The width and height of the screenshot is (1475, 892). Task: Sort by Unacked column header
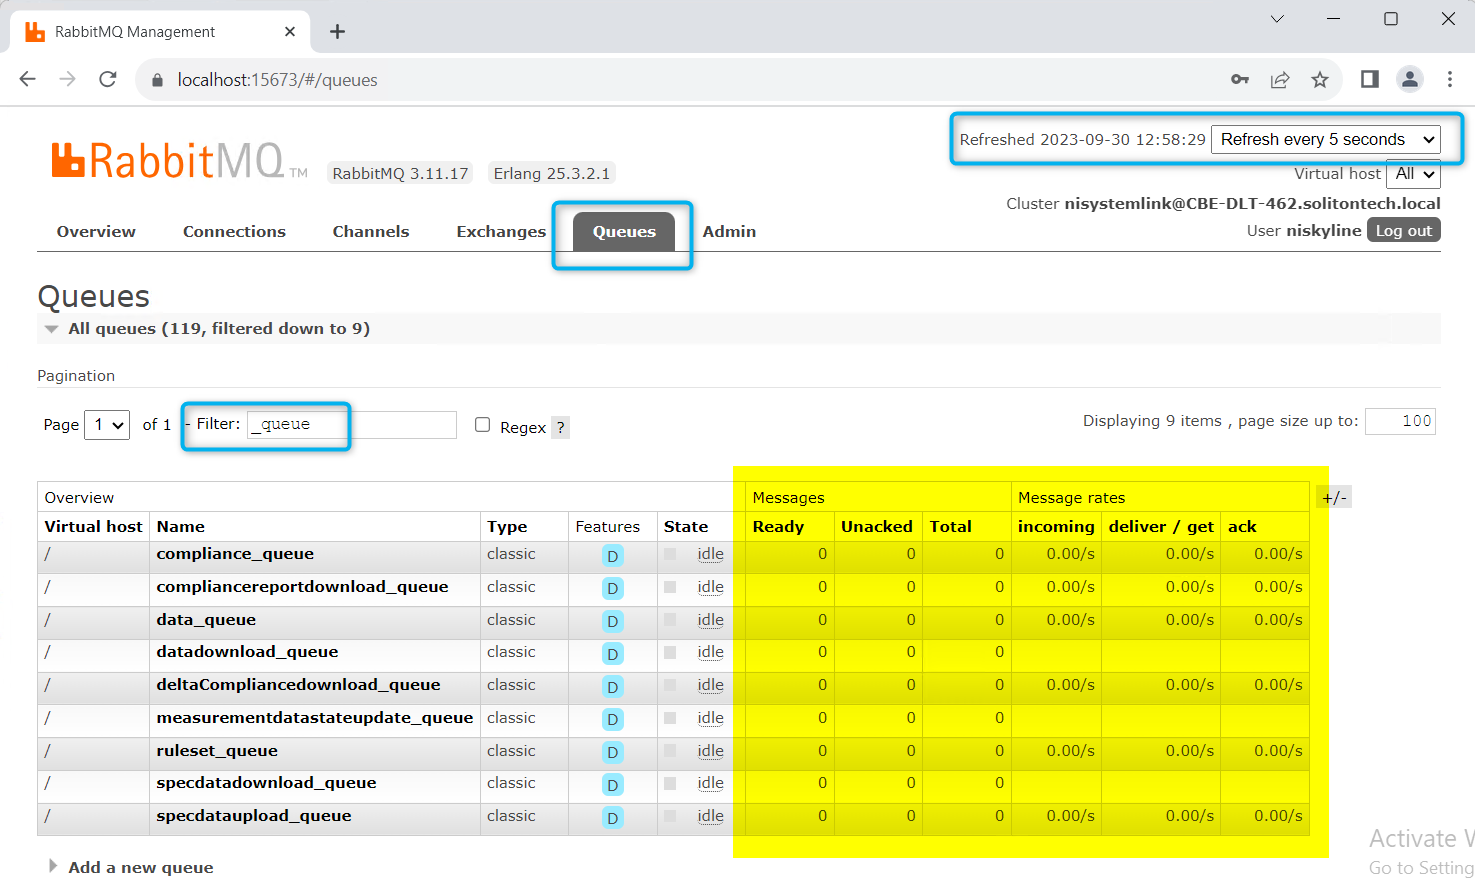(x=877, y=527)
